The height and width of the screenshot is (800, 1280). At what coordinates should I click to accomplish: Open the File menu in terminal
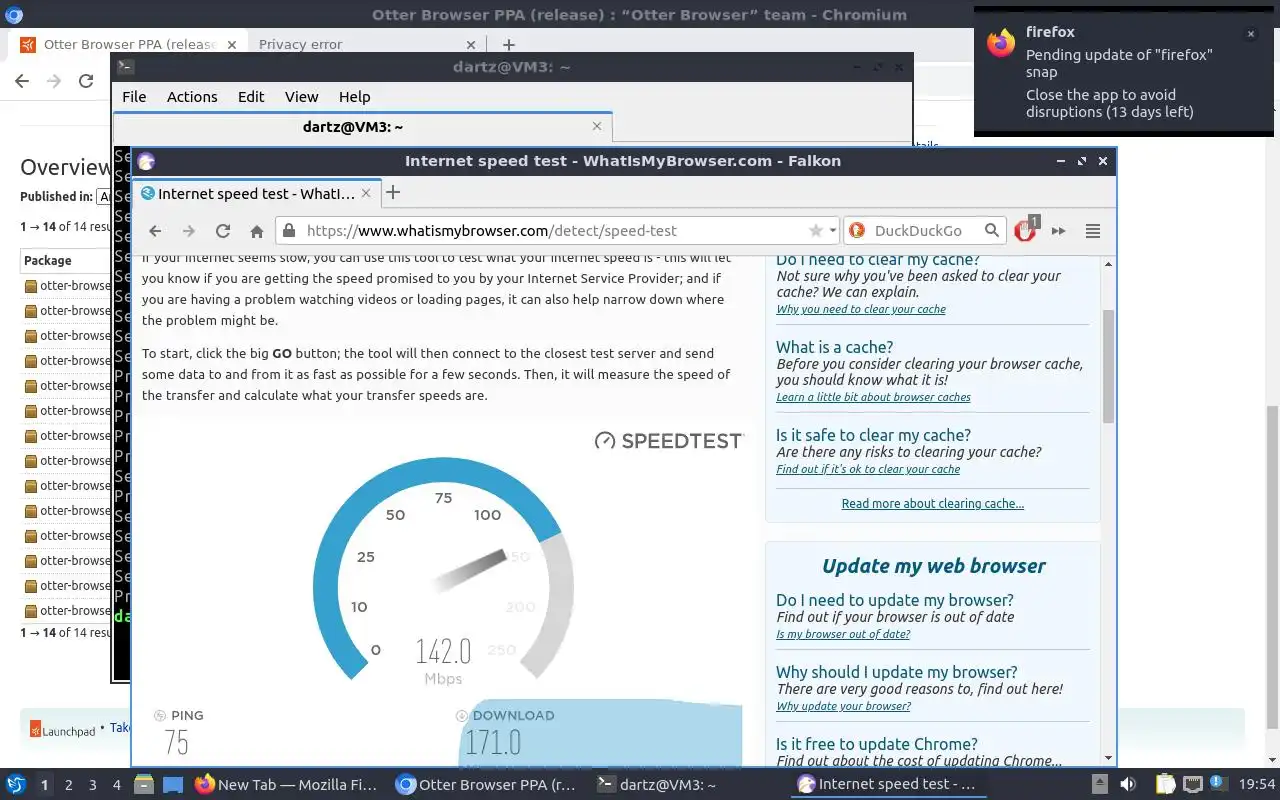[x=134, y=97]
